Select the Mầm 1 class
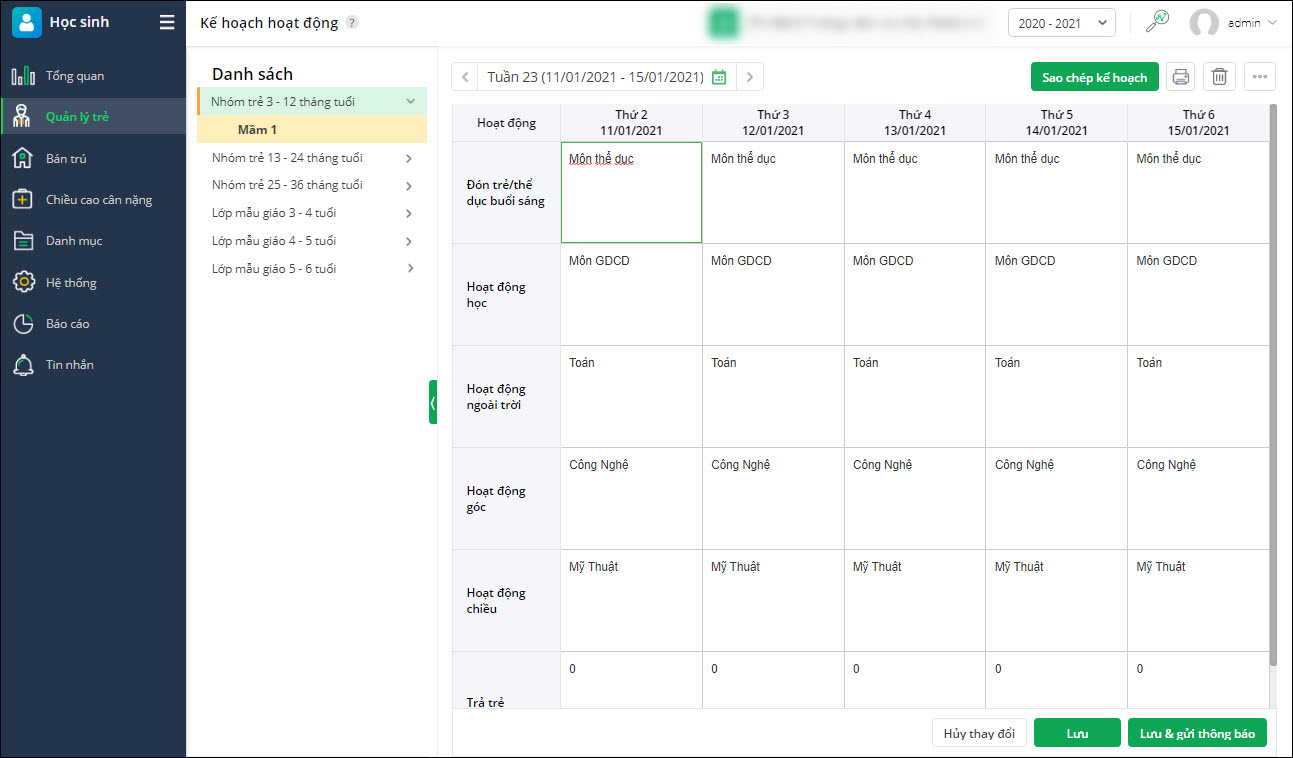The image size is (1293, 758). (x=312, y=129)
